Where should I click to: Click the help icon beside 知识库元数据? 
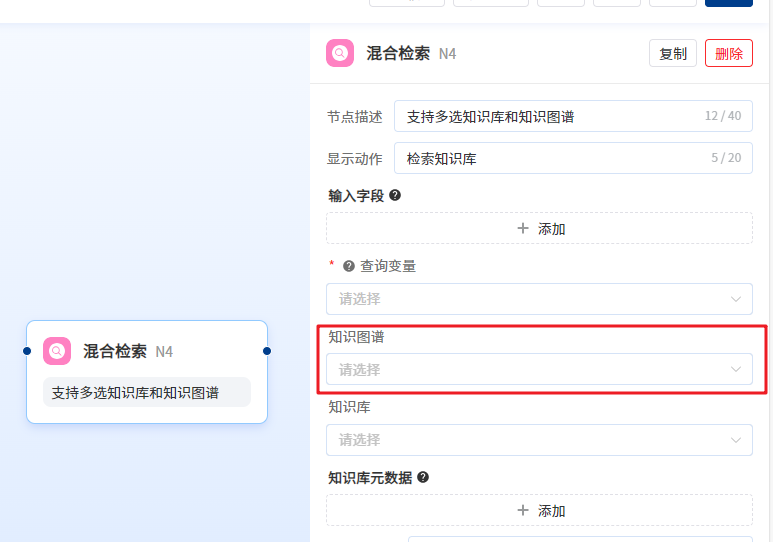[423, 477]
